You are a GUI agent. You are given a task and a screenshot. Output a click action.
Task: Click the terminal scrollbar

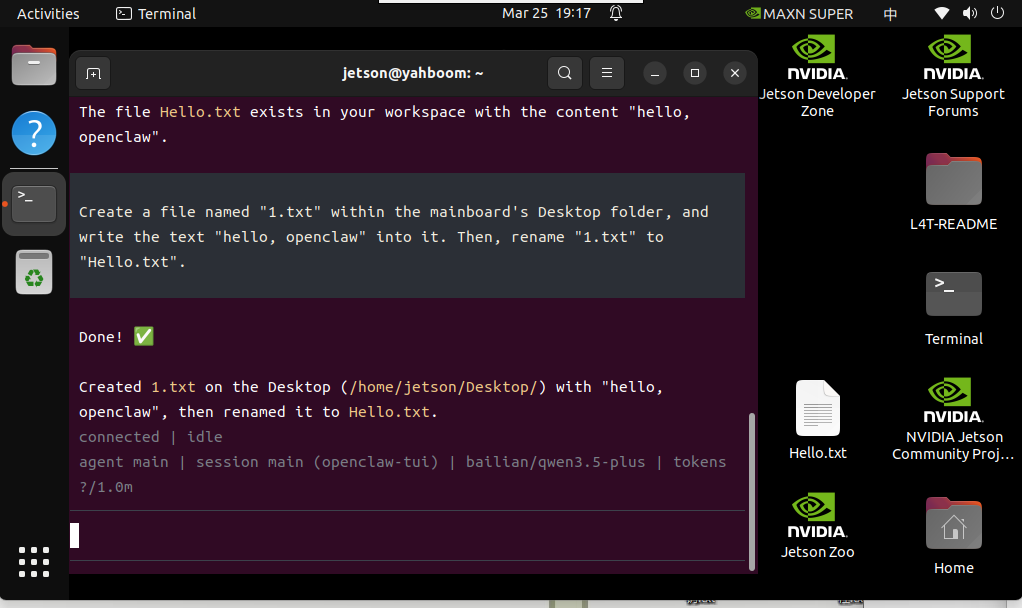[x=752, y=491]
